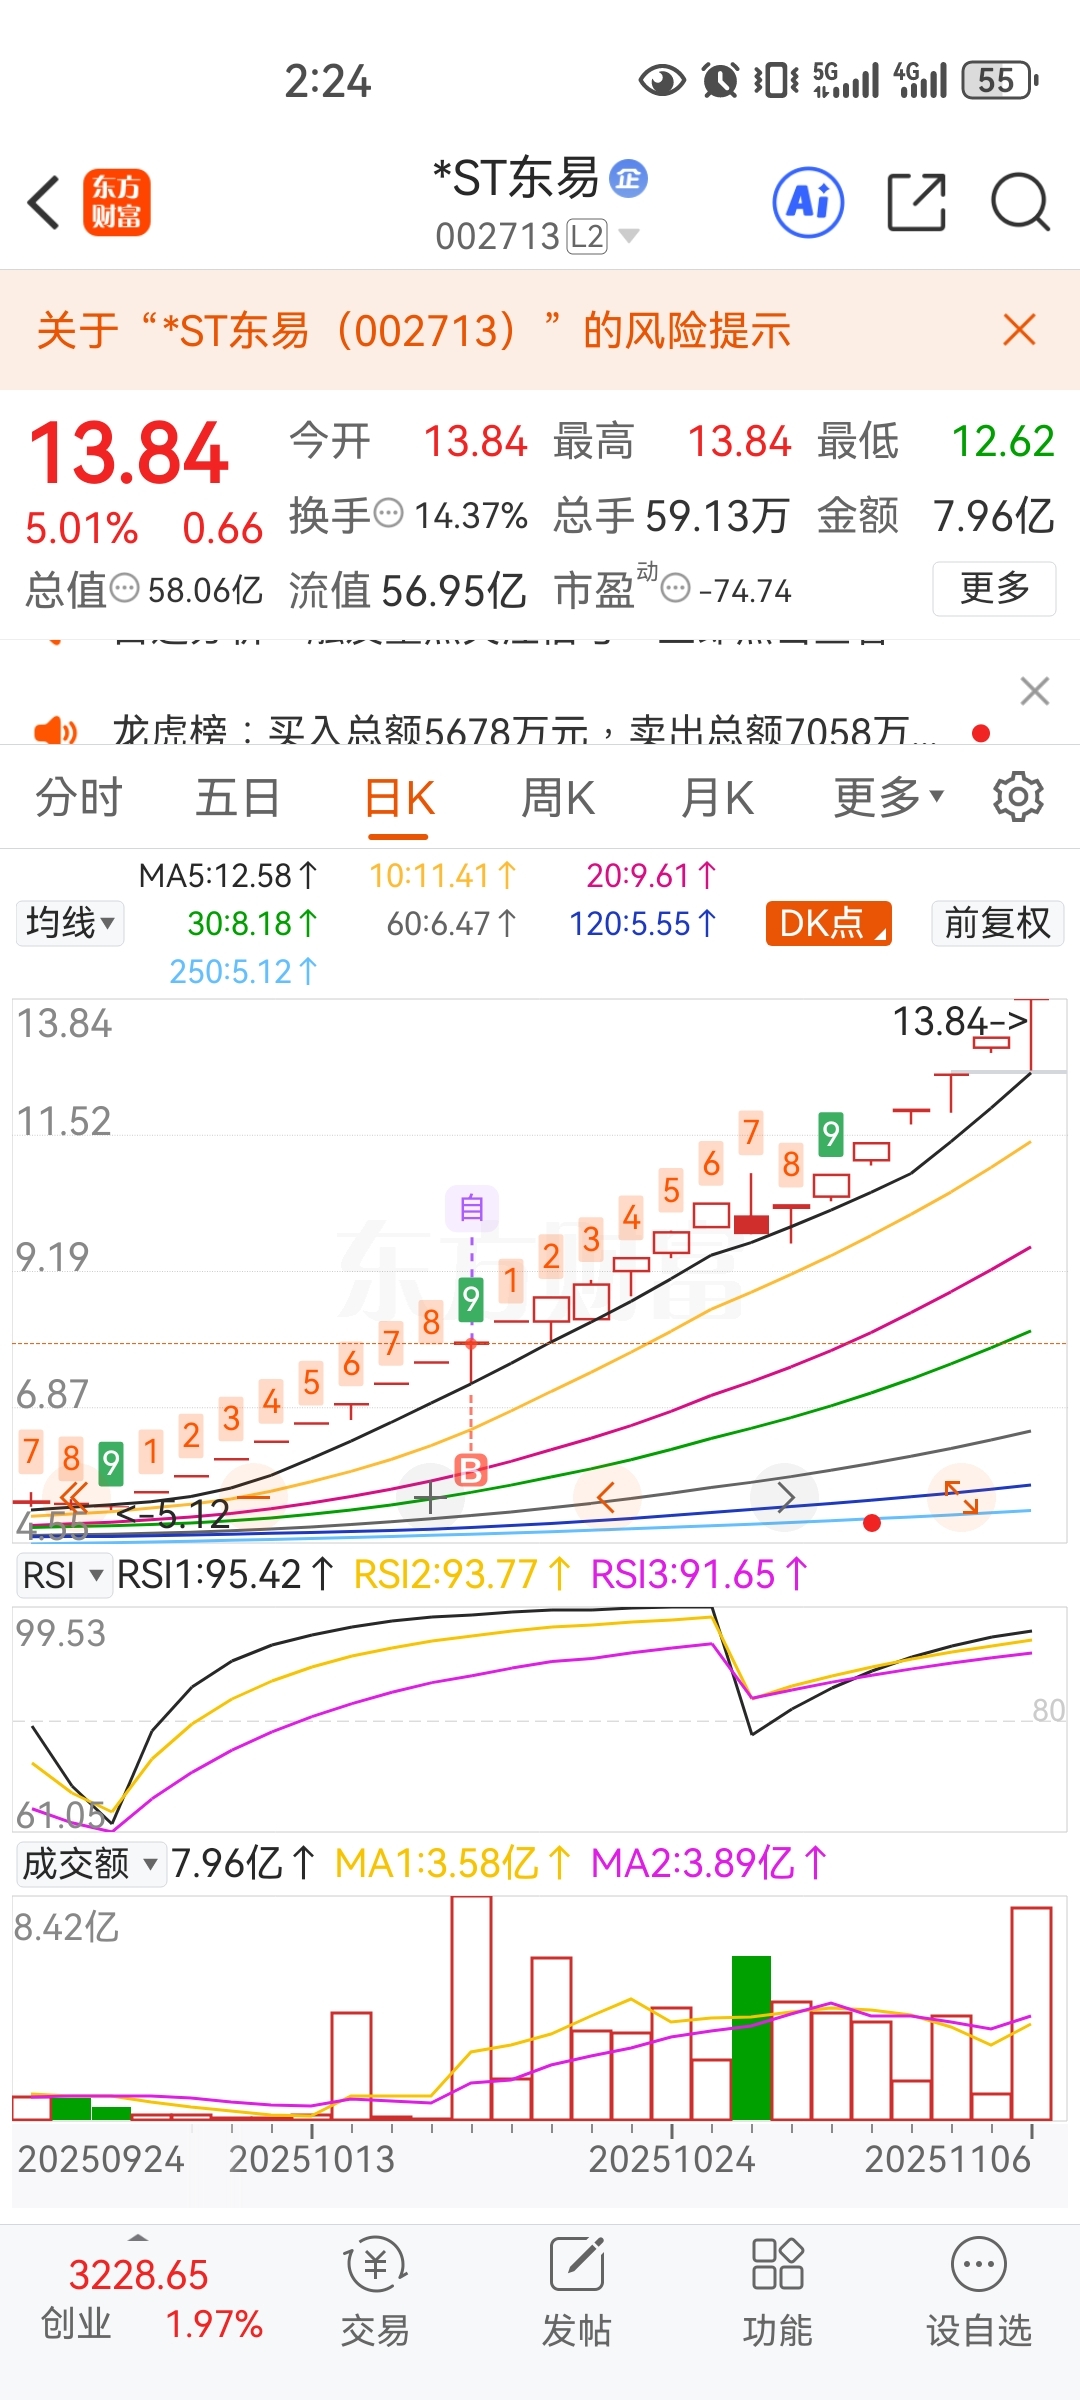Open the RSI indicator dropdown

click(64, 1575)
